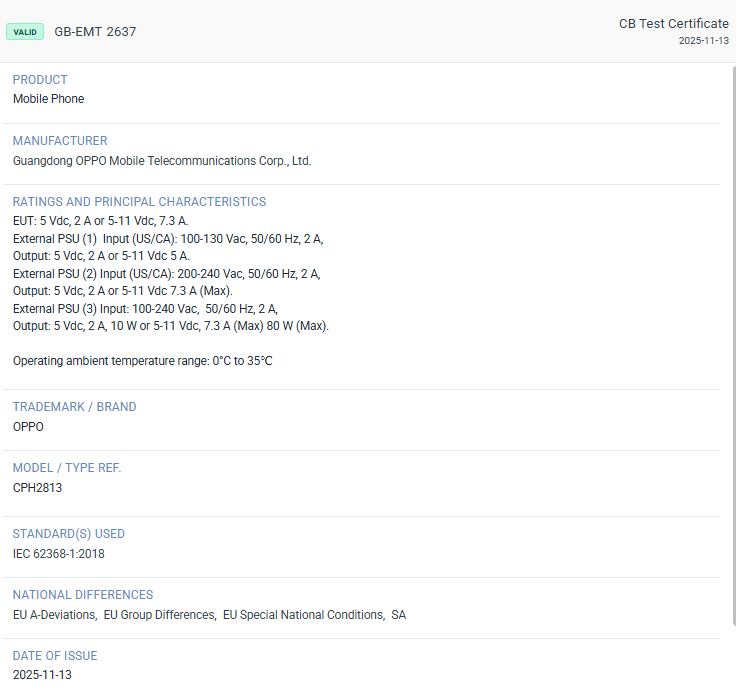Select the SA national difference entry
Image resolution: width=736 pixels, height=694 pixels.
coord(398,615)
